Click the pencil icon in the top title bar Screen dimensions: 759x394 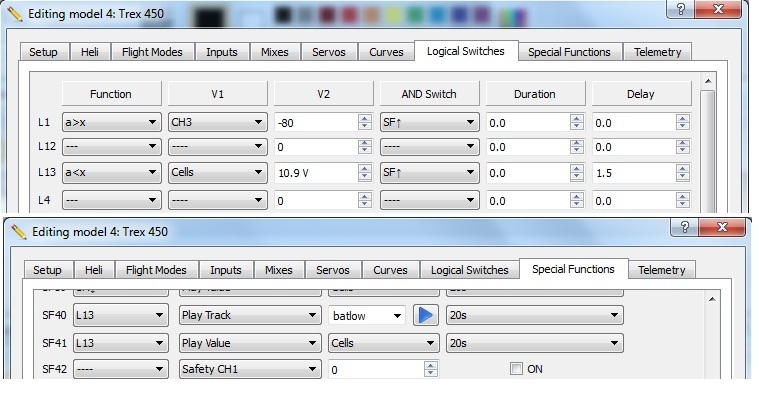point(16,14)
